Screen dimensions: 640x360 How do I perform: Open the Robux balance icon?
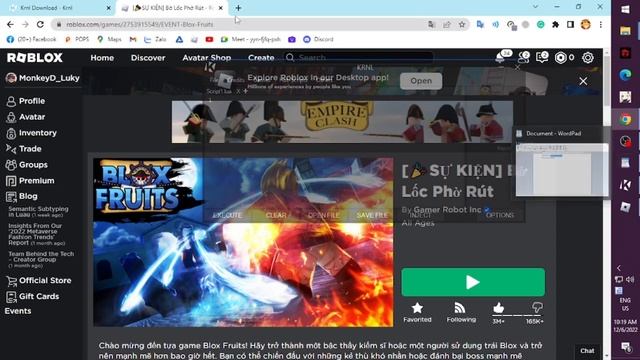tap(560, 58)
